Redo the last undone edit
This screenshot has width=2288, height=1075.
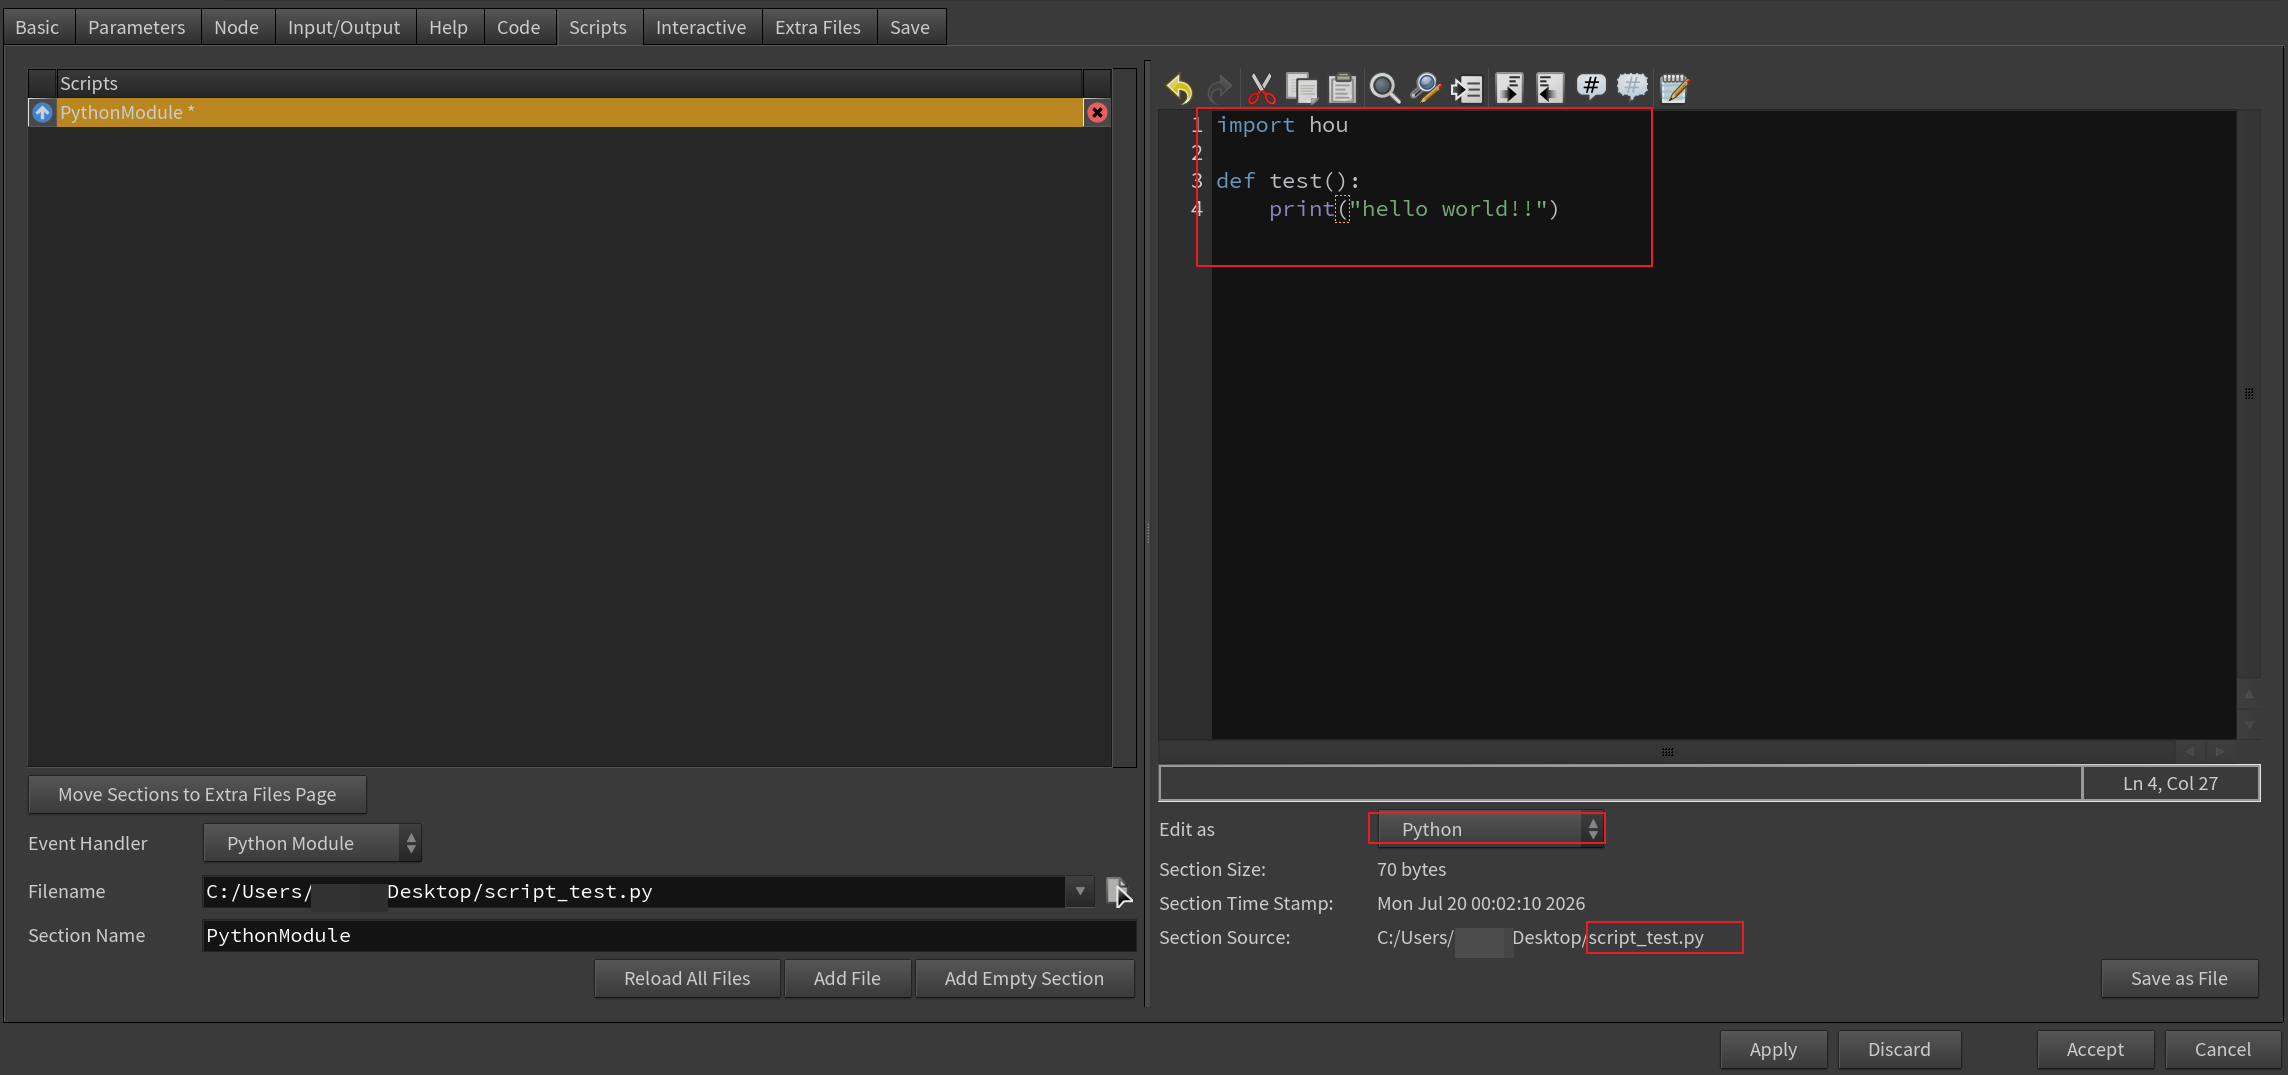coord(1219,89)
